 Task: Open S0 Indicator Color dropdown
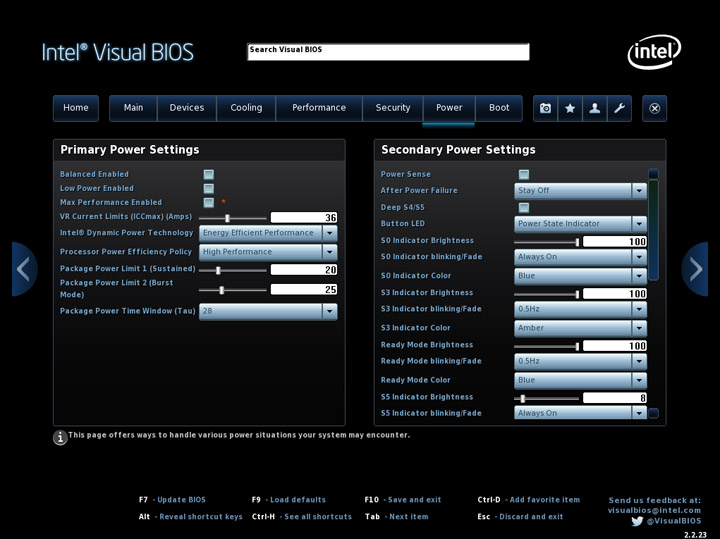(x=580, y=276)
